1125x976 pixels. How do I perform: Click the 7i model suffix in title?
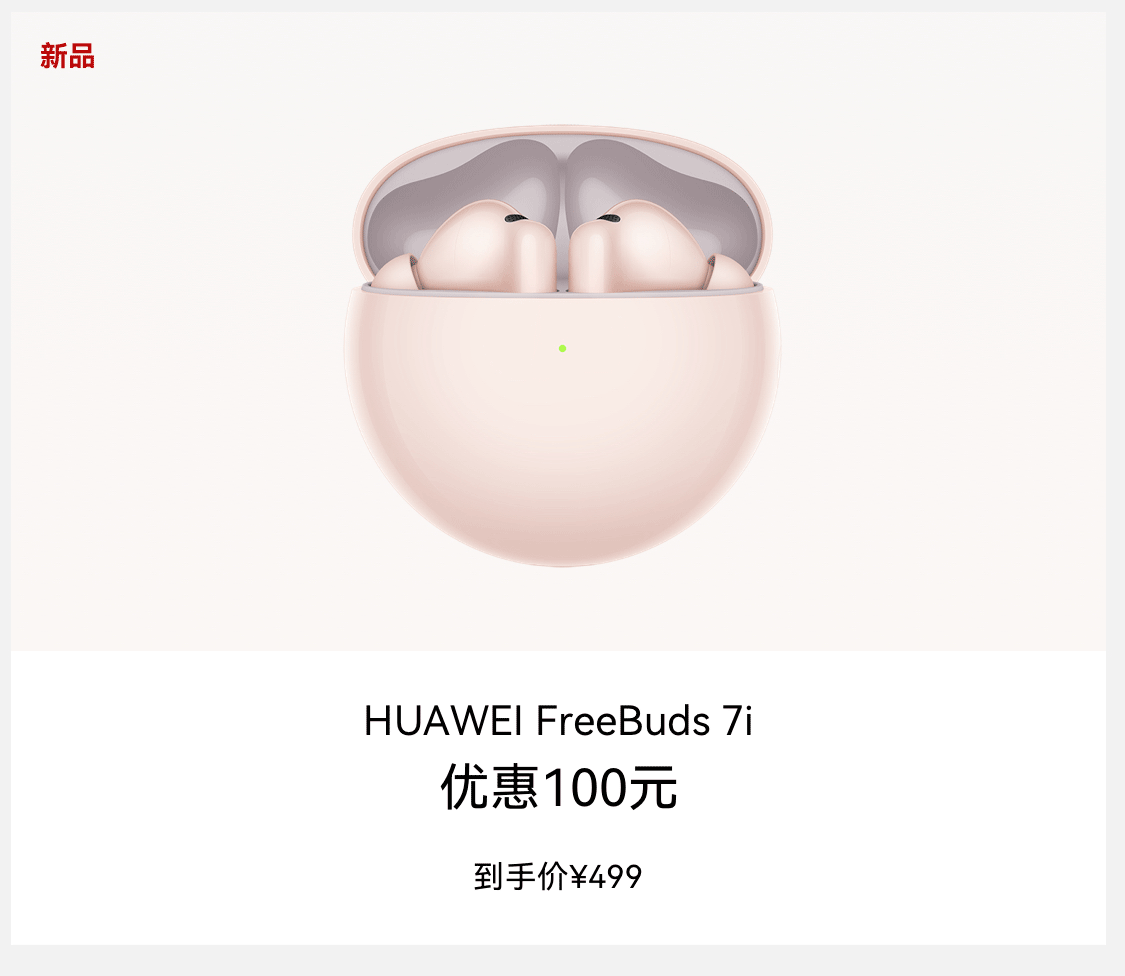click(738, 721)
